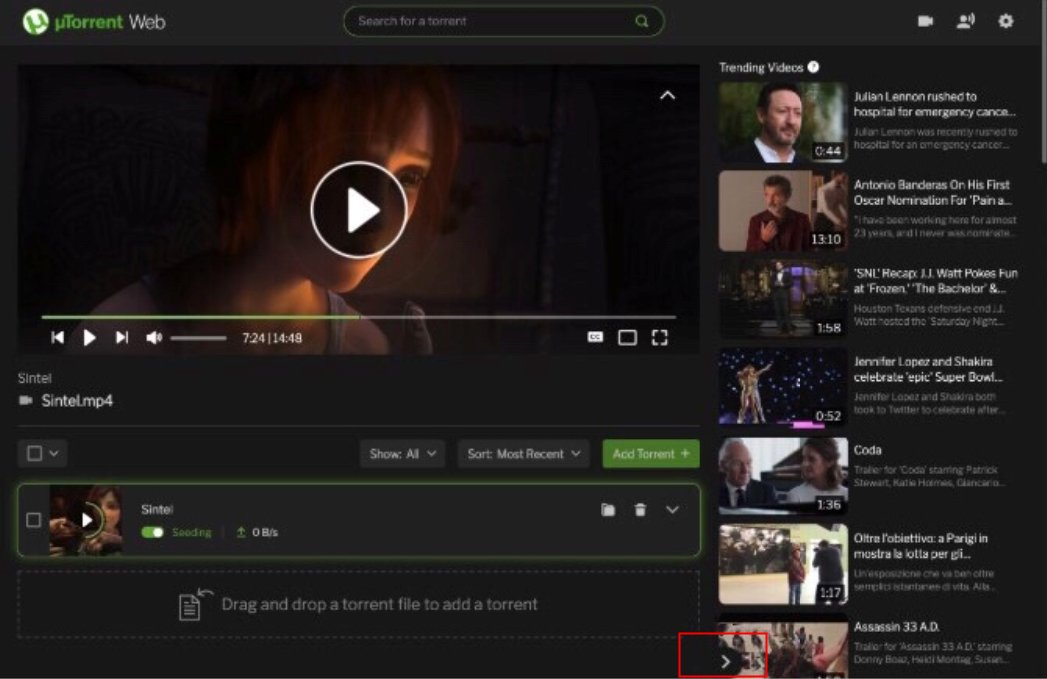Click the Sintel torrent title
This screenshot has height=679, width=1047.
(x=157, y=509)
